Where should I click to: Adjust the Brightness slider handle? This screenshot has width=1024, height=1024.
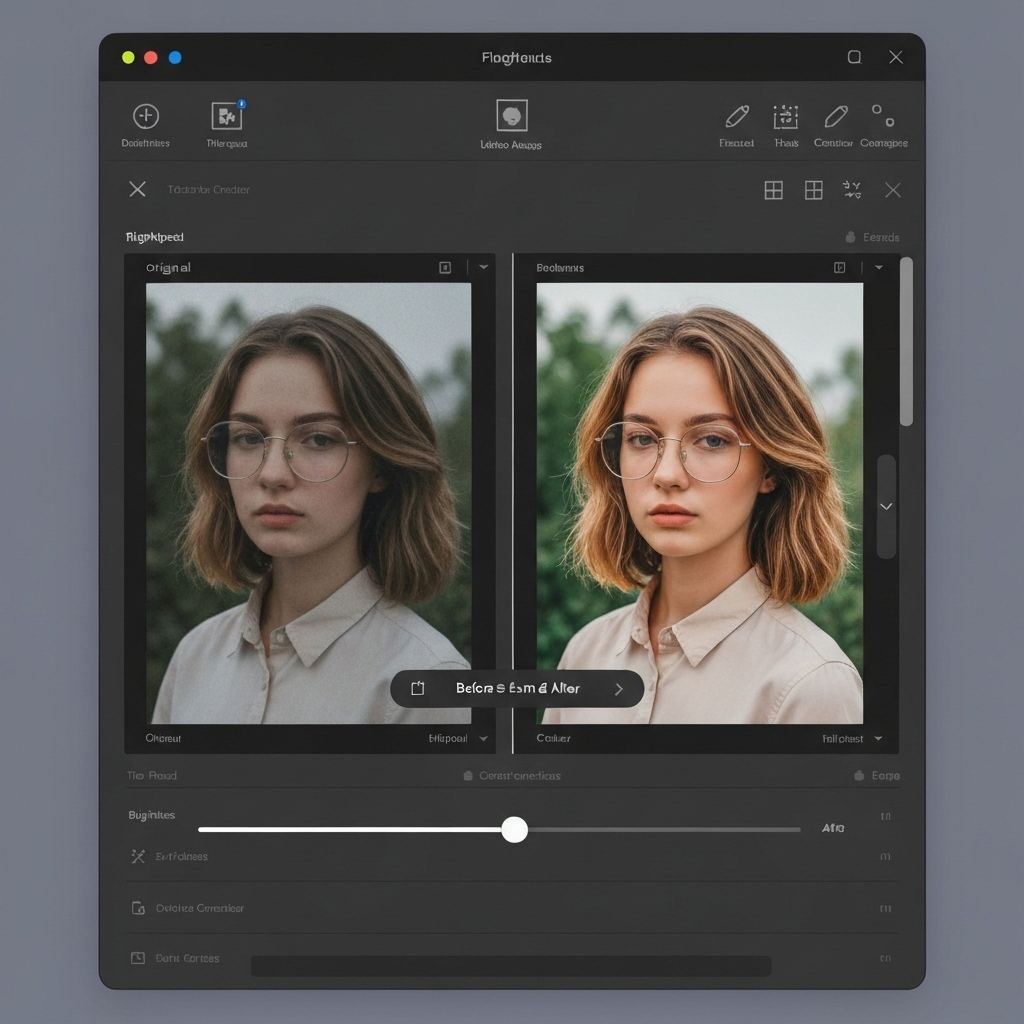(515, 830)
